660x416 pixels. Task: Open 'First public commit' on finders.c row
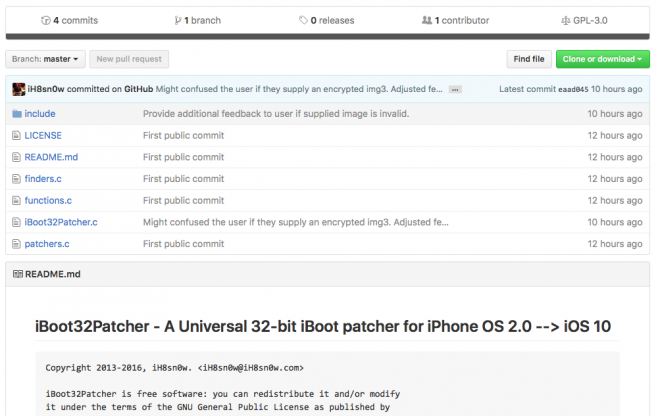(184, 179)
